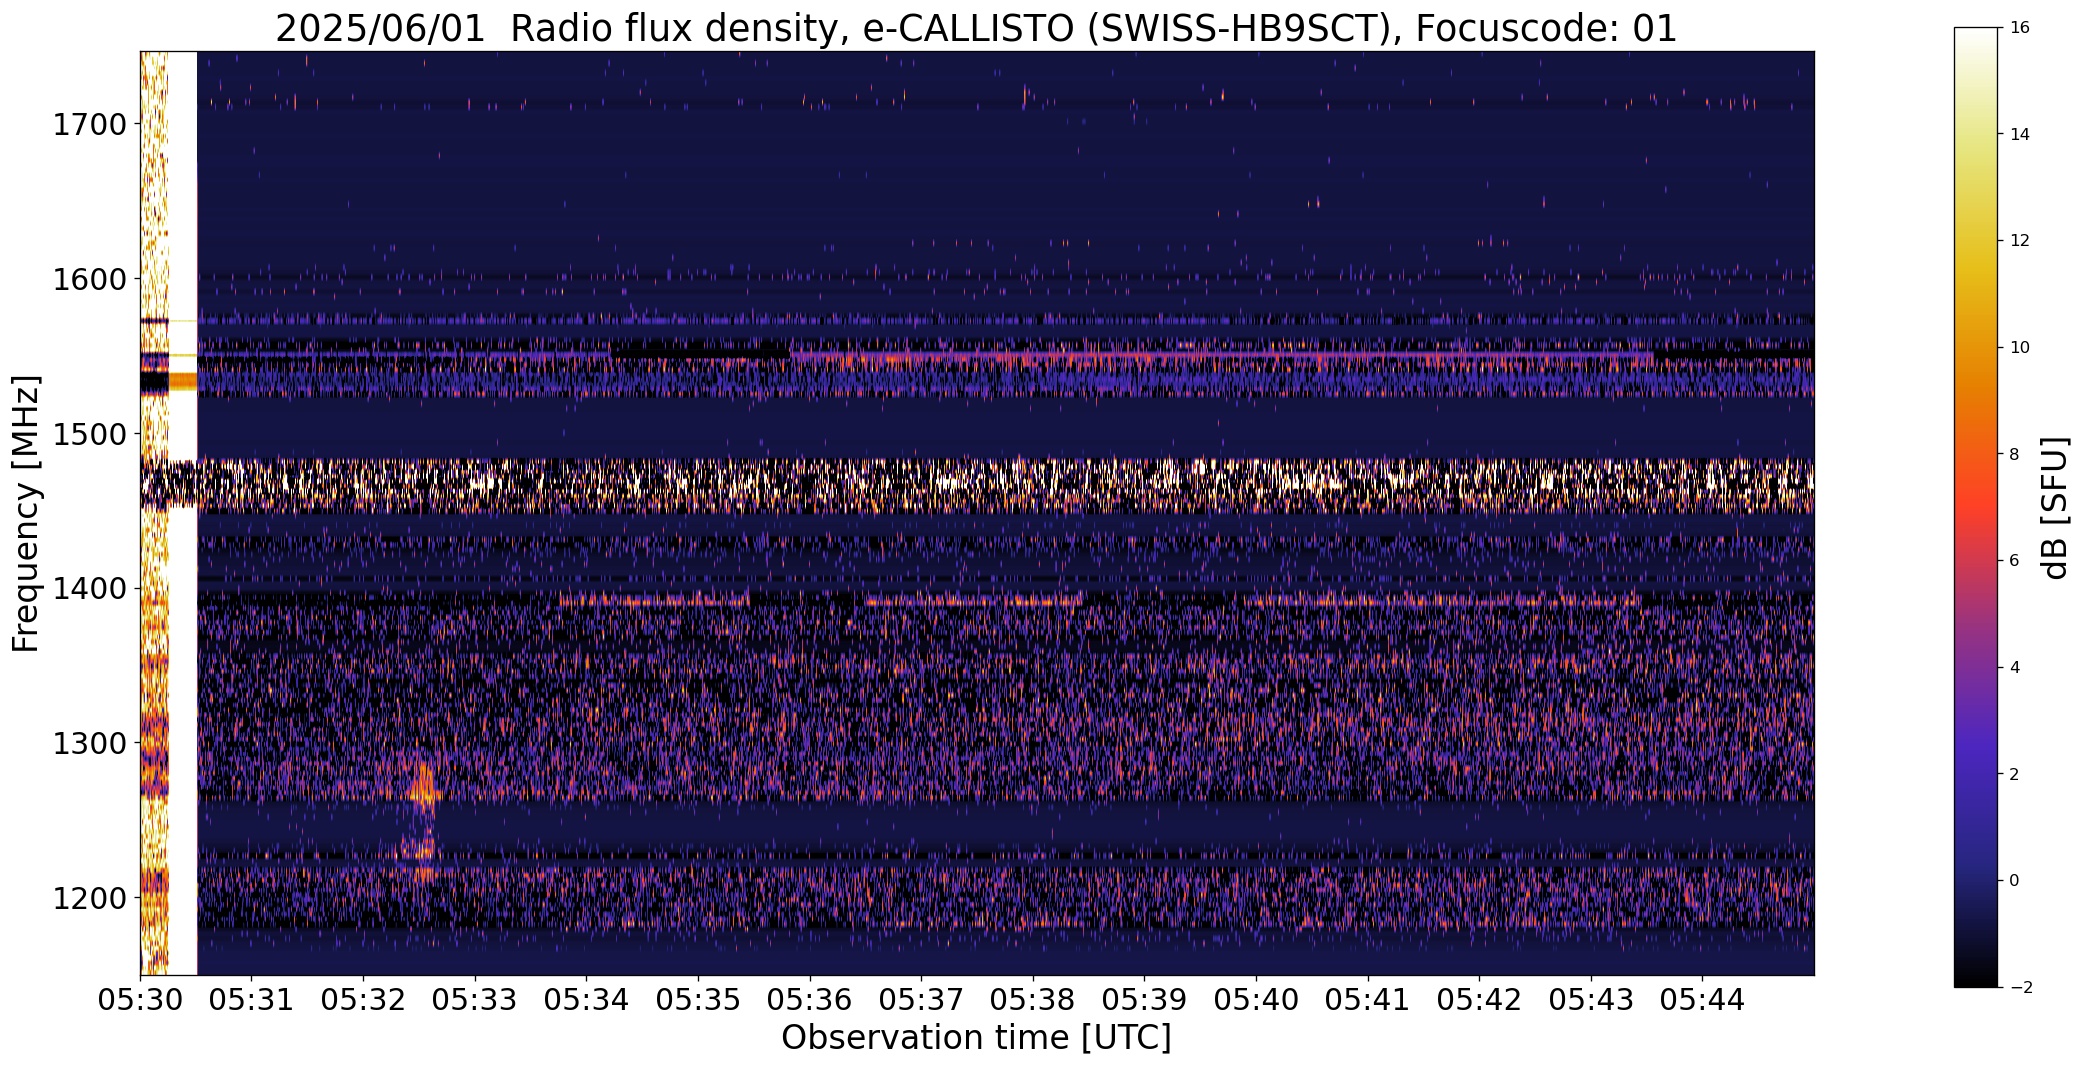Click the colorbar tick label 2
Image resolution: width=2085 pixels, height=1067 pixels.
[x=2014, y=774]
